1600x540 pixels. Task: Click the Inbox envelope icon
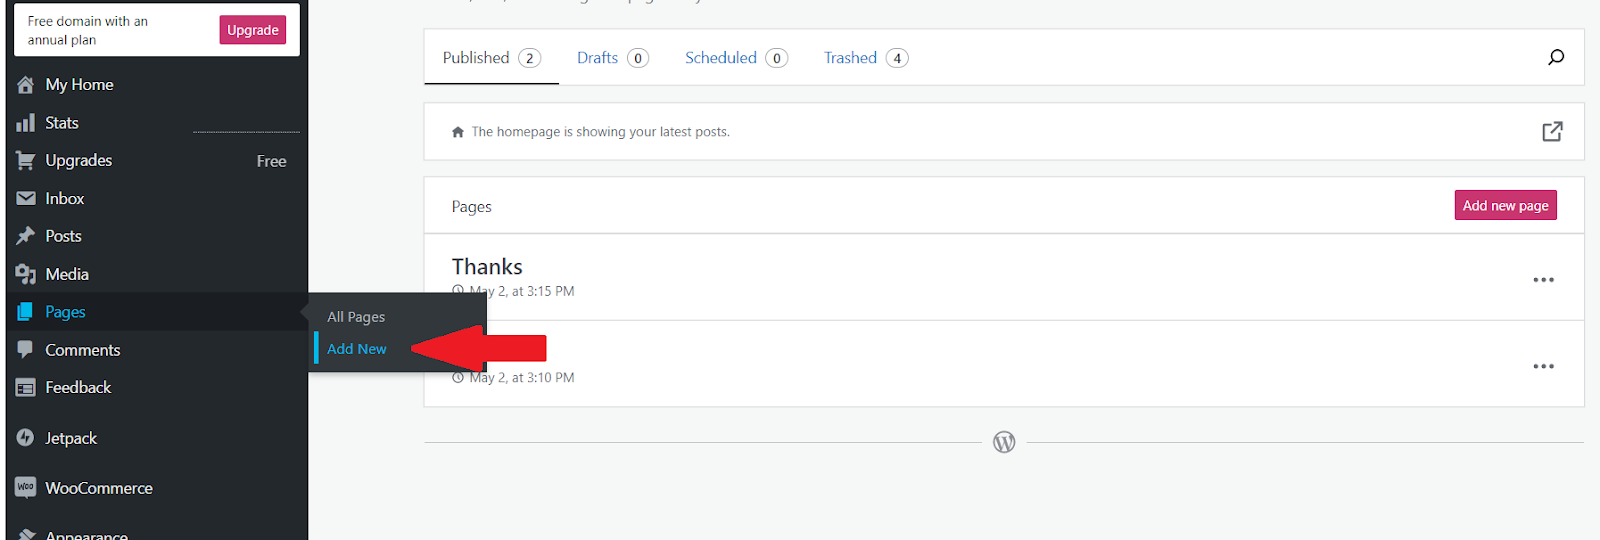pos(26,198)
